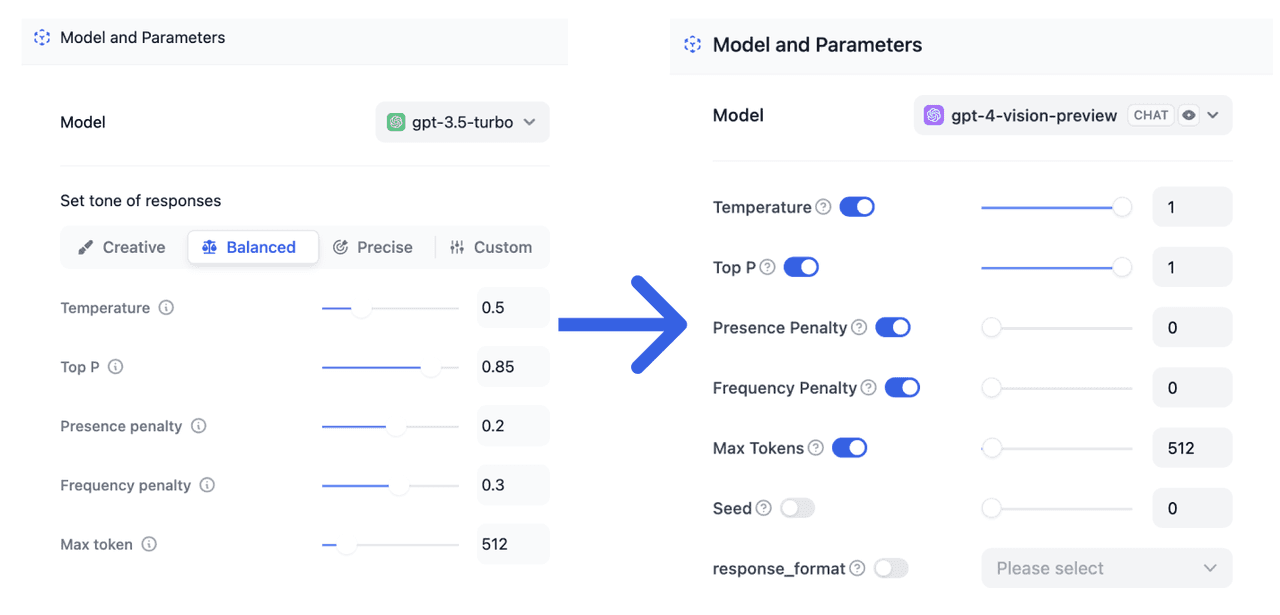
Task: Click info icon beside Presence penalty label
Action: [199, 426]
